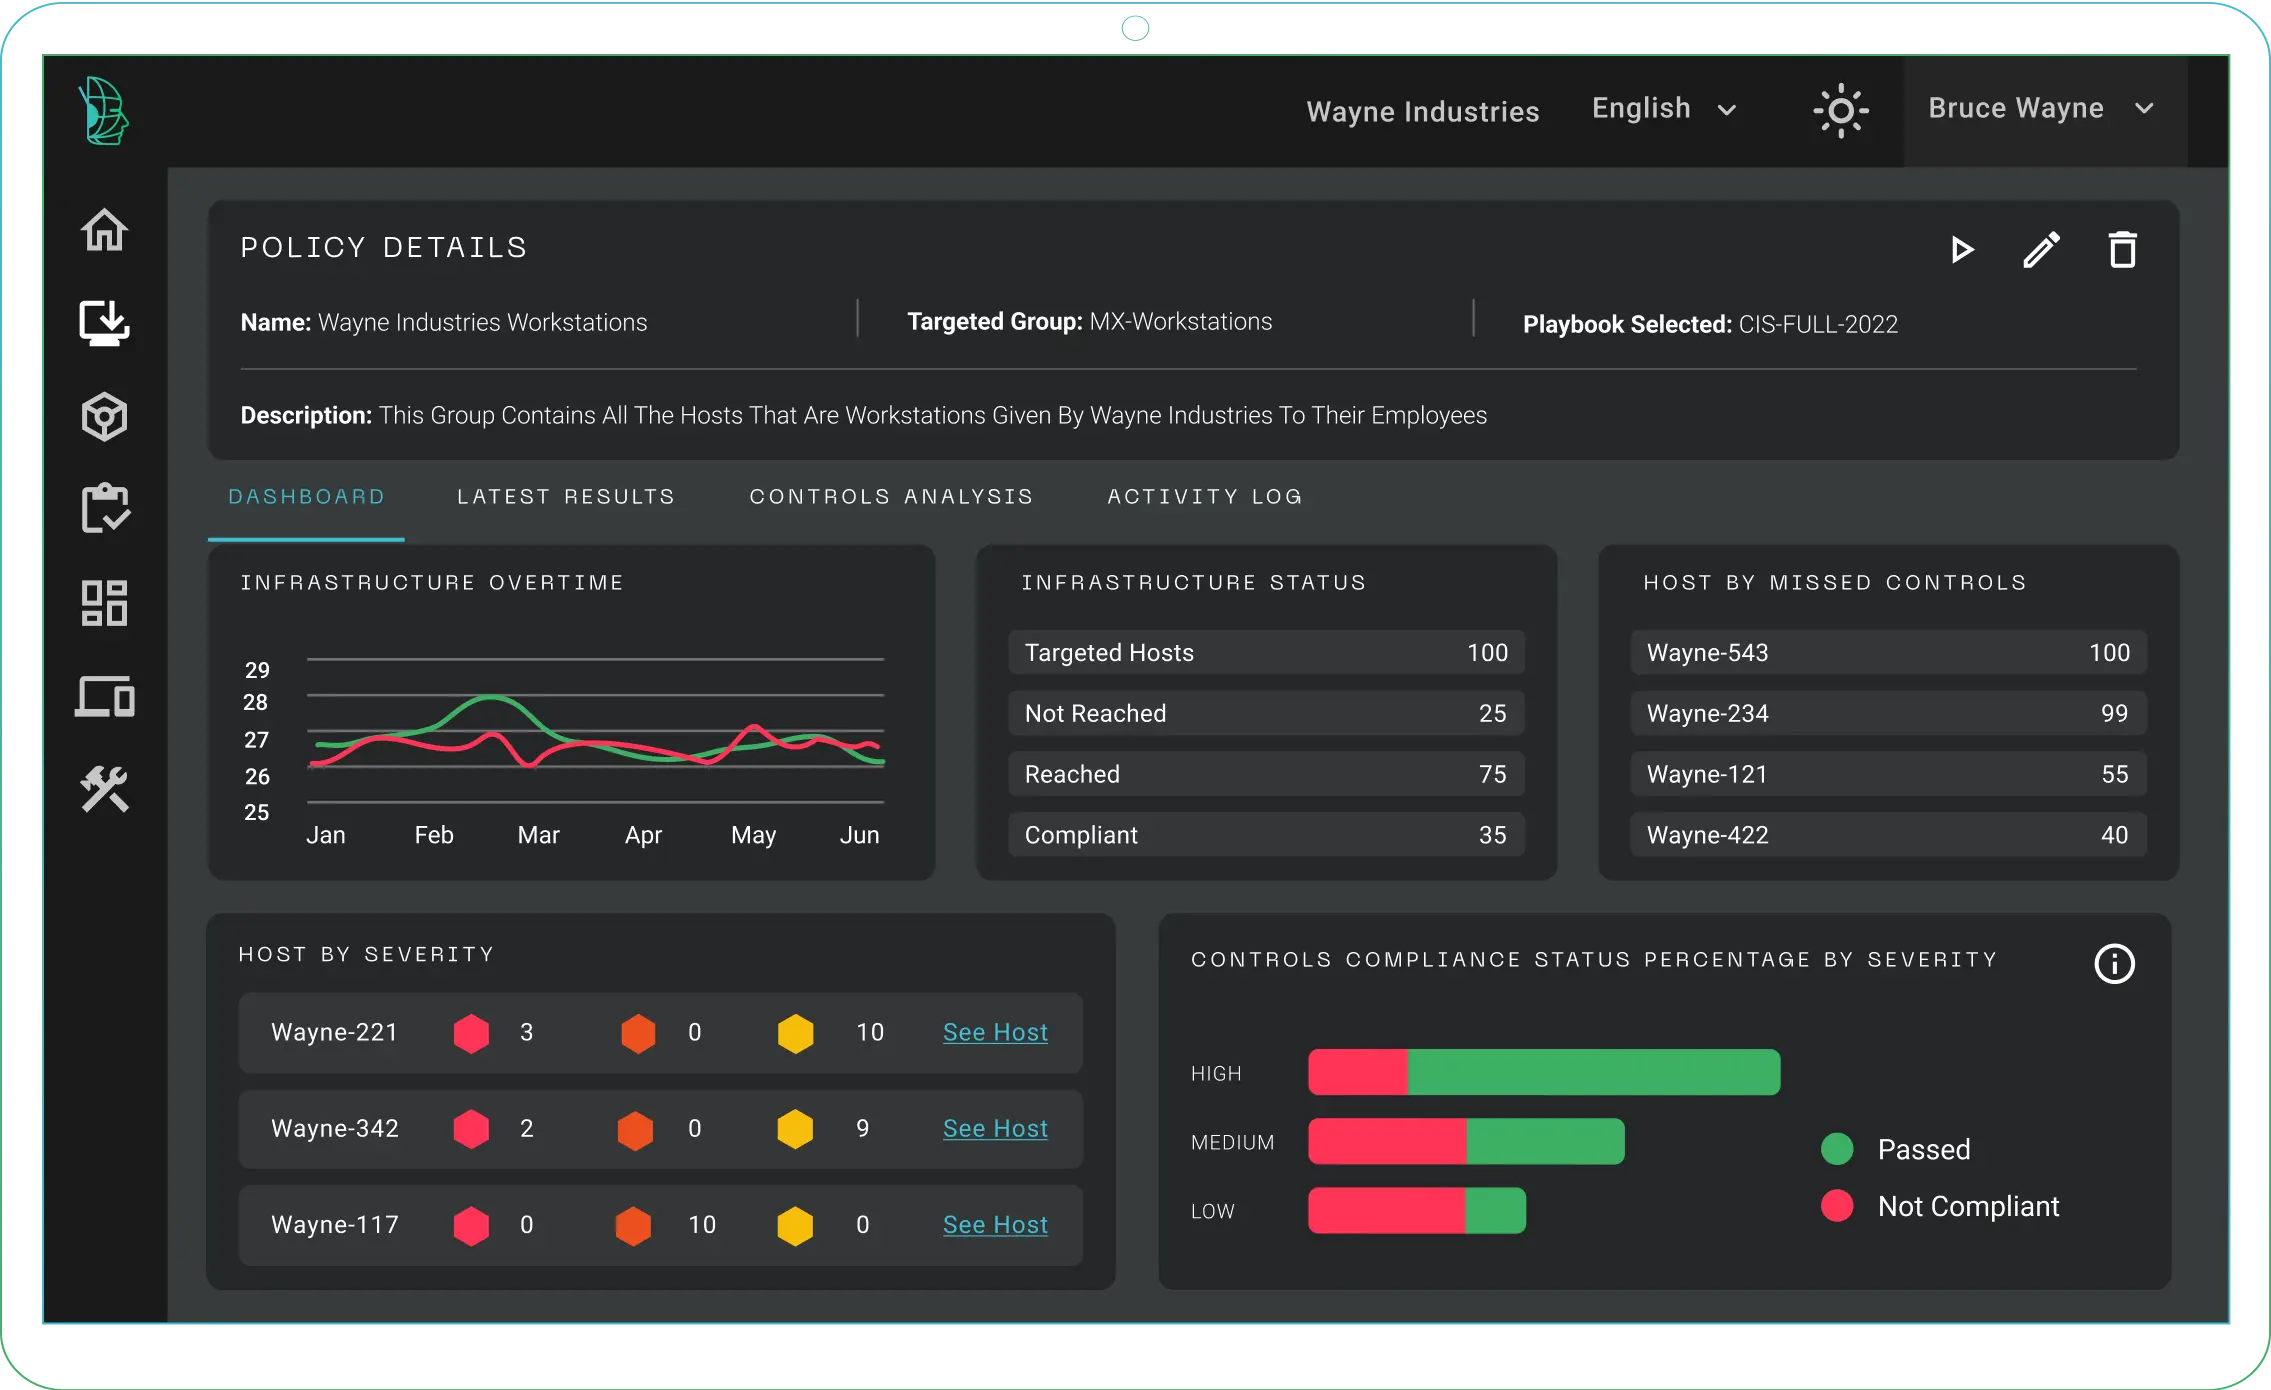Open the monitor download icon in the sidebar
The image size is (2271, 1390).
[x=104, y=323]
